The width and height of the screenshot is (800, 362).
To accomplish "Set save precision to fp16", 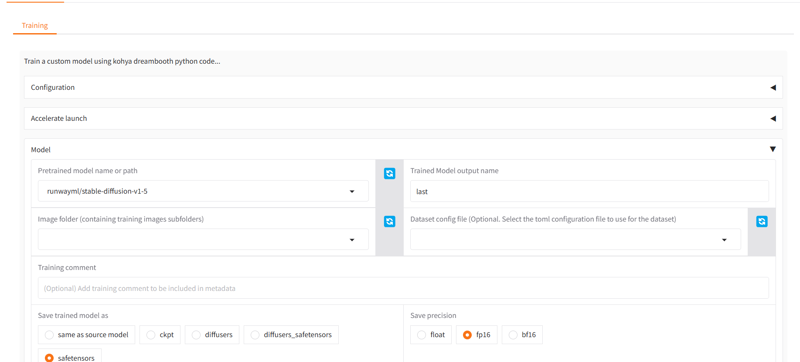I will coord(477,335).
